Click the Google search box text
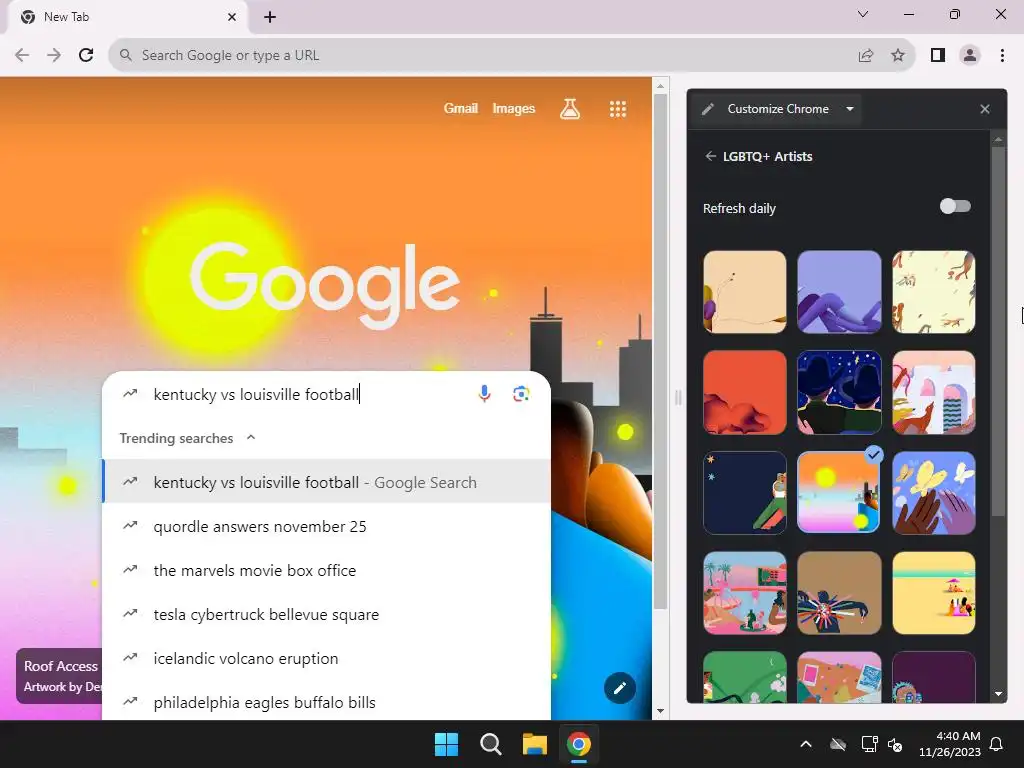Image resolution: width=1024 pixels, height=768 pixels. pos(256,394)
